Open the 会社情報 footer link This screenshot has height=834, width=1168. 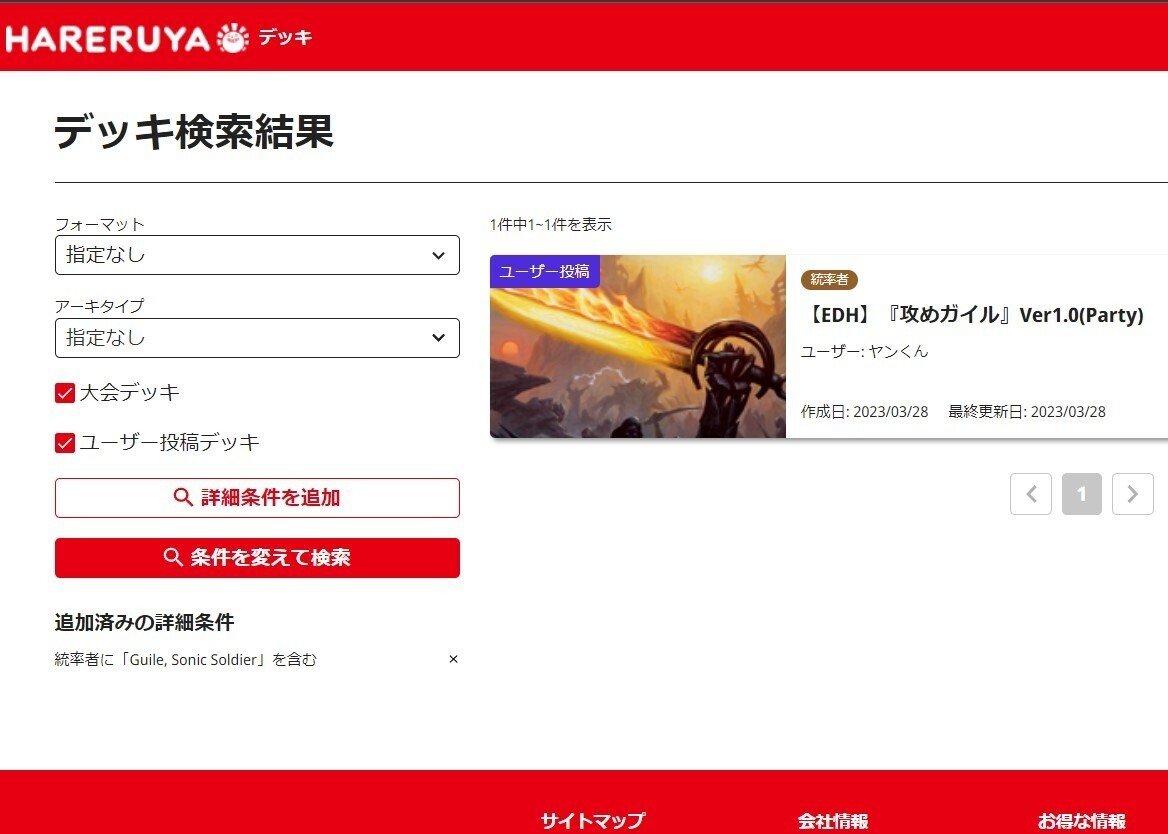[833, 821]
